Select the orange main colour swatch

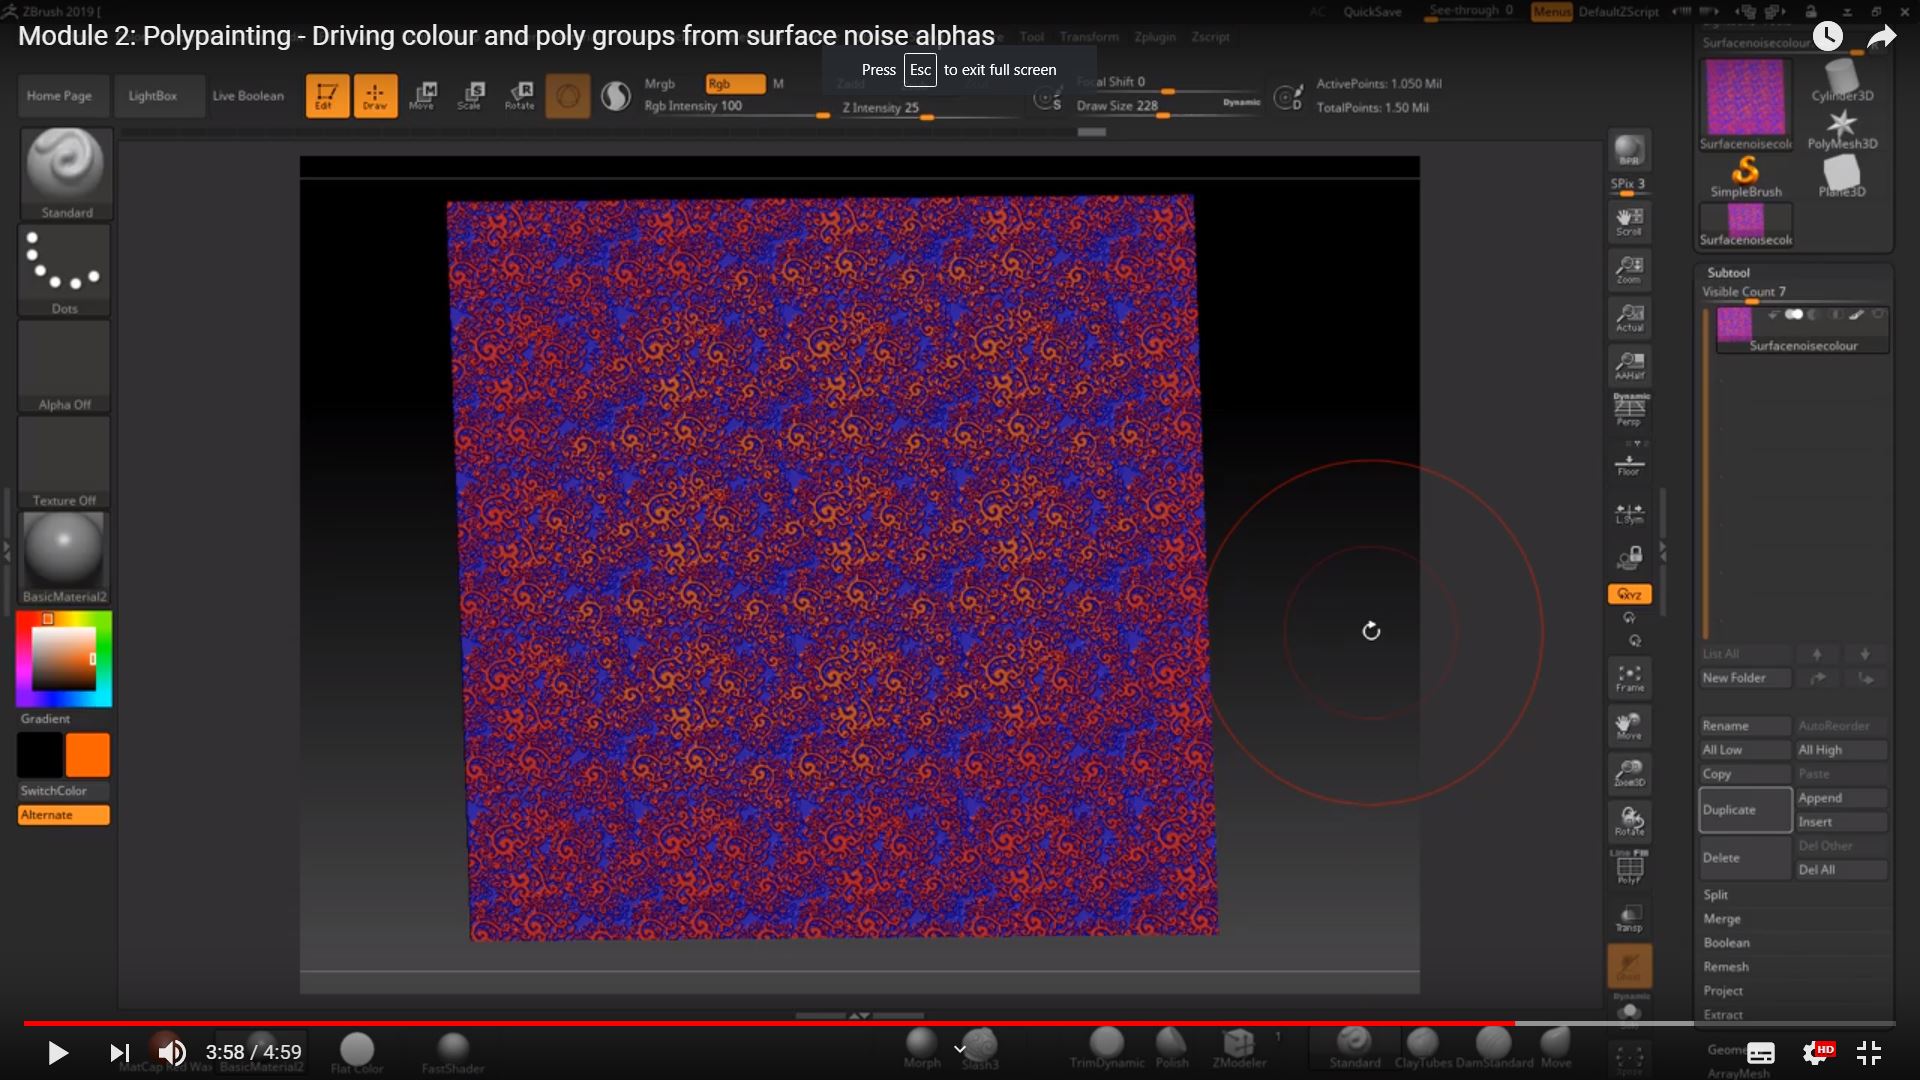tap(88, 755)
